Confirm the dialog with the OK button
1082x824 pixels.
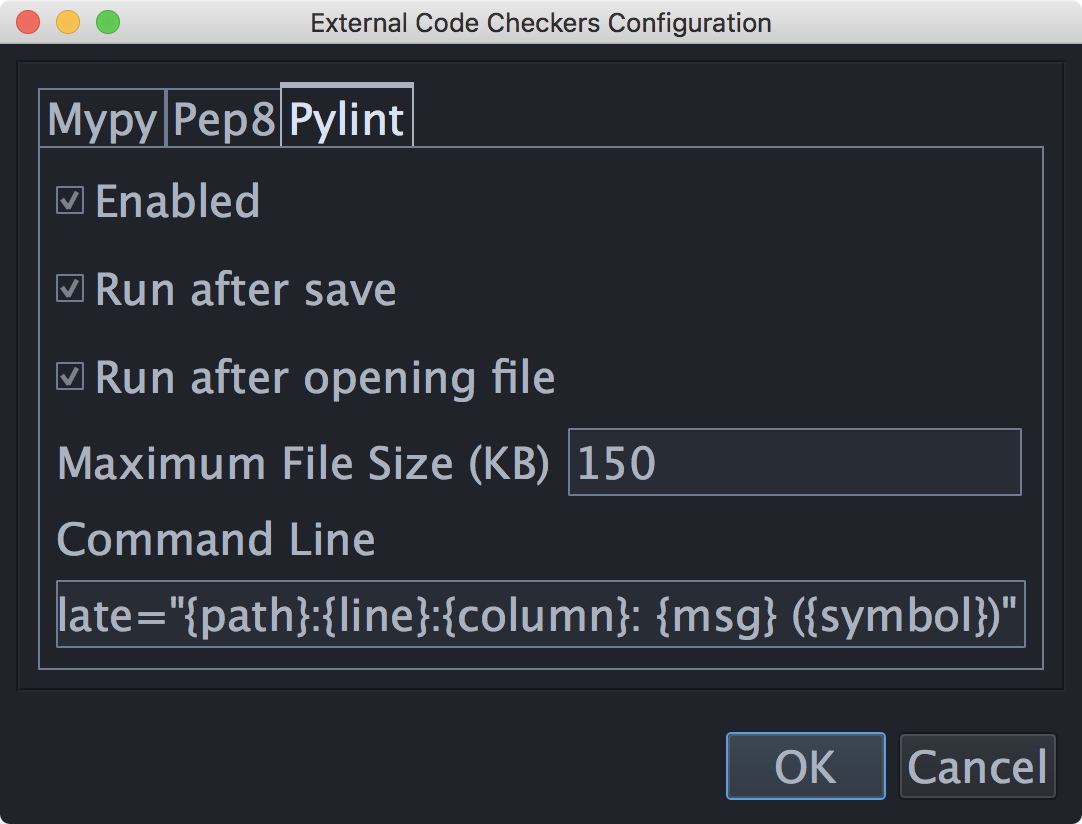pos(805,766)
